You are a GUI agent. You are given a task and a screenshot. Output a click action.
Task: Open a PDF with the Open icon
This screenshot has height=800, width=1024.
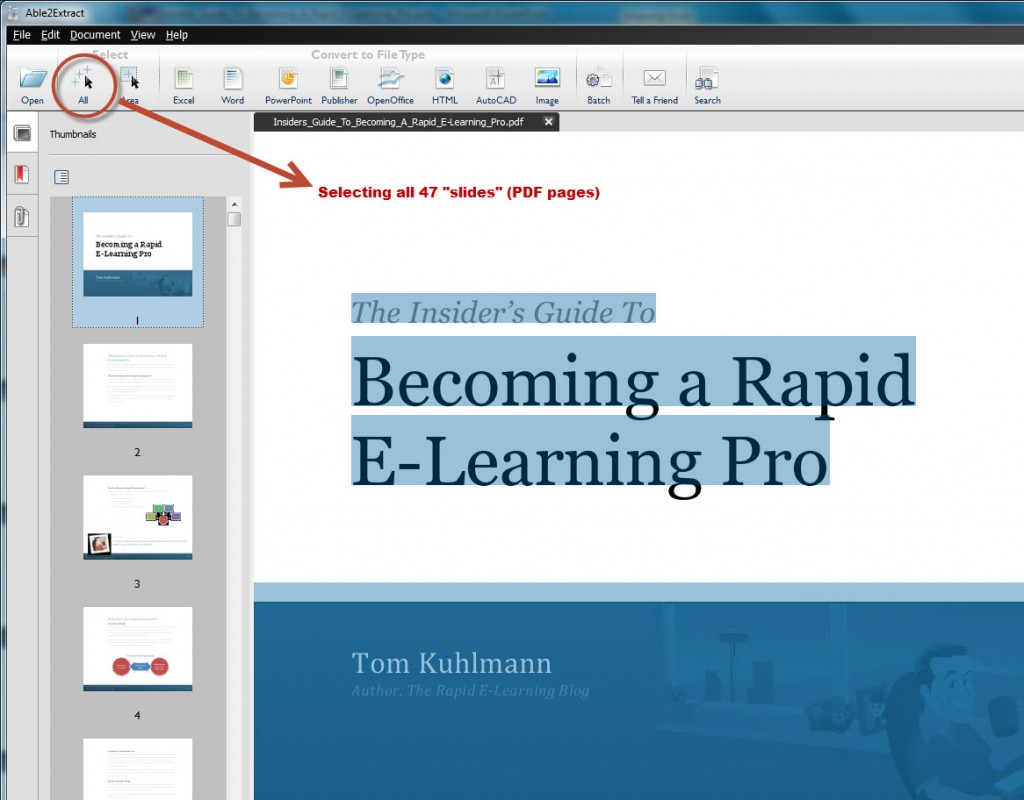coord(32,86)
